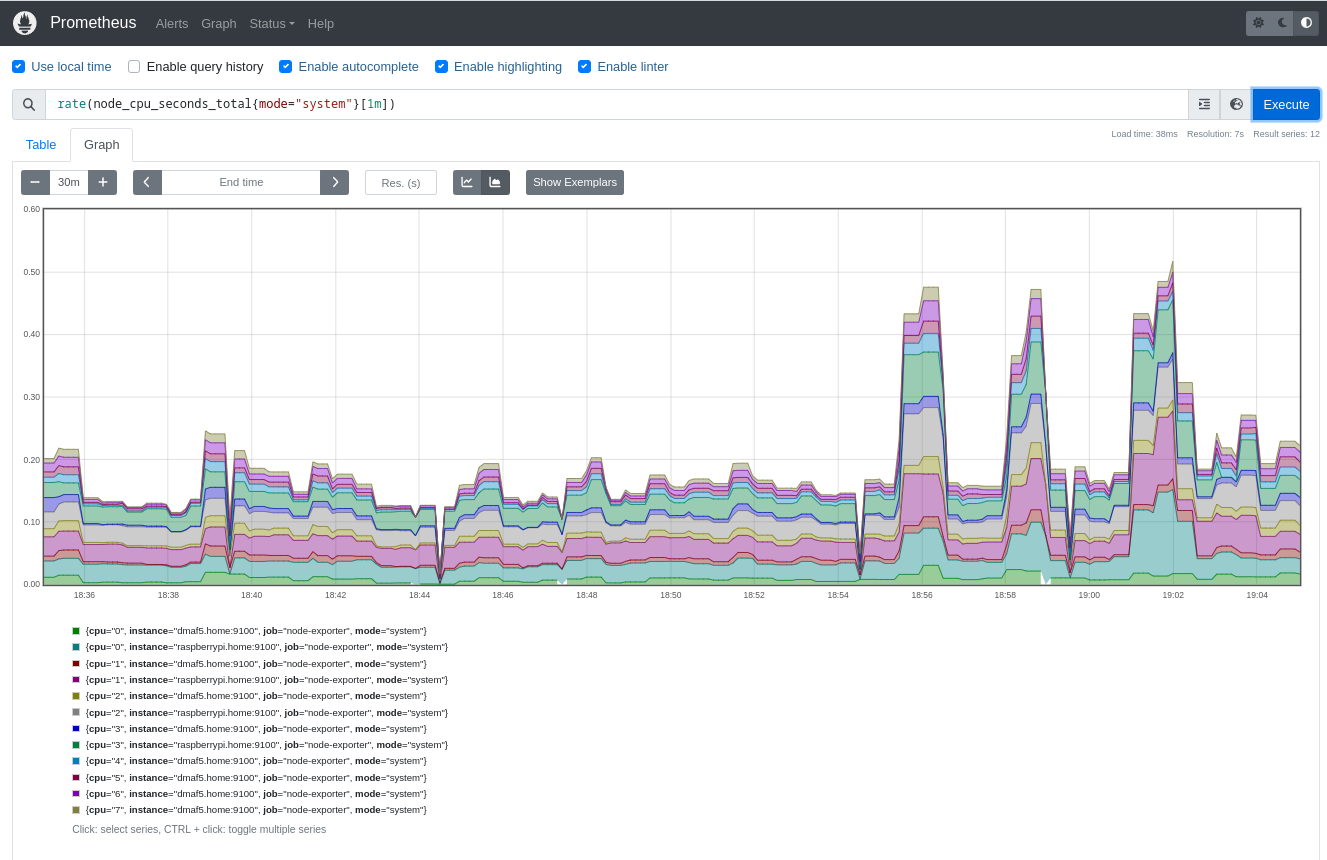Enable query history checkbox

click(x=134, y=66)
